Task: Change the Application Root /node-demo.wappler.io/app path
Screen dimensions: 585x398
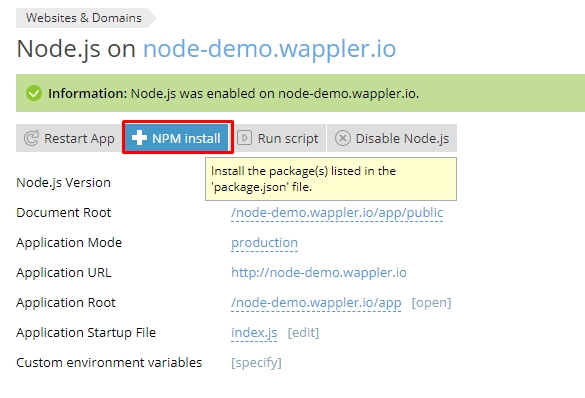Action: coord(316,303)
